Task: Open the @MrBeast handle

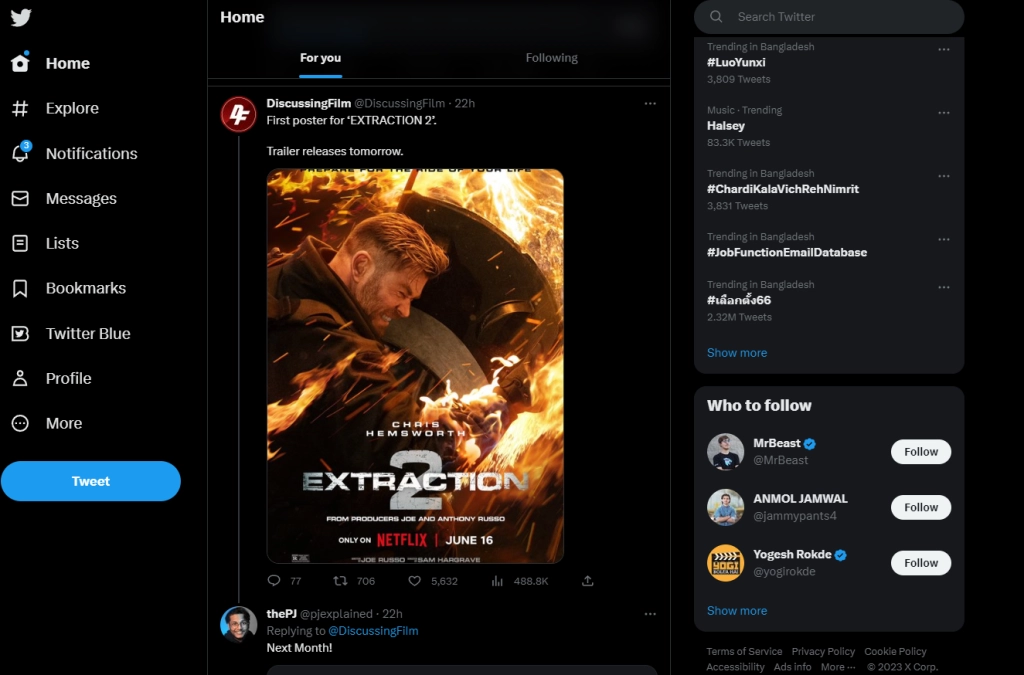Action: pyautogui.click(x=780, y=460)
